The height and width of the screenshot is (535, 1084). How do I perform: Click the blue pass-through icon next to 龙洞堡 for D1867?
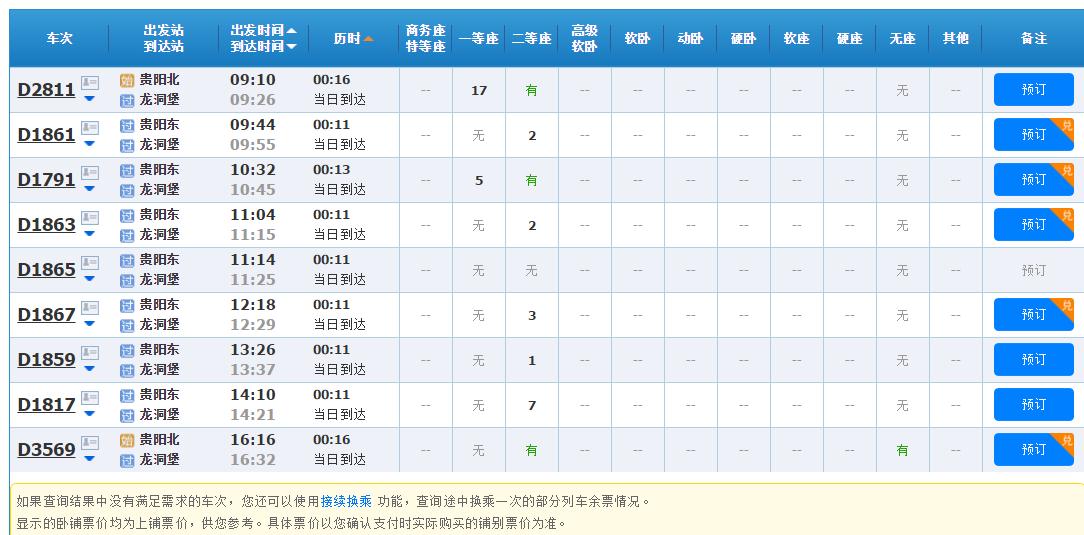click(127, 325)
